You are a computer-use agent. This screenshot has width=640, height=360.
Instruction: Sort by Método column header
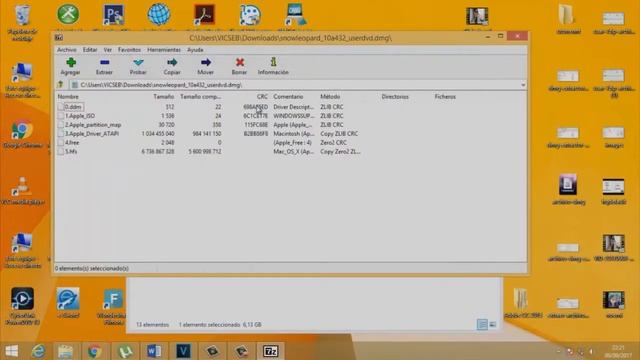pos(330,97)
